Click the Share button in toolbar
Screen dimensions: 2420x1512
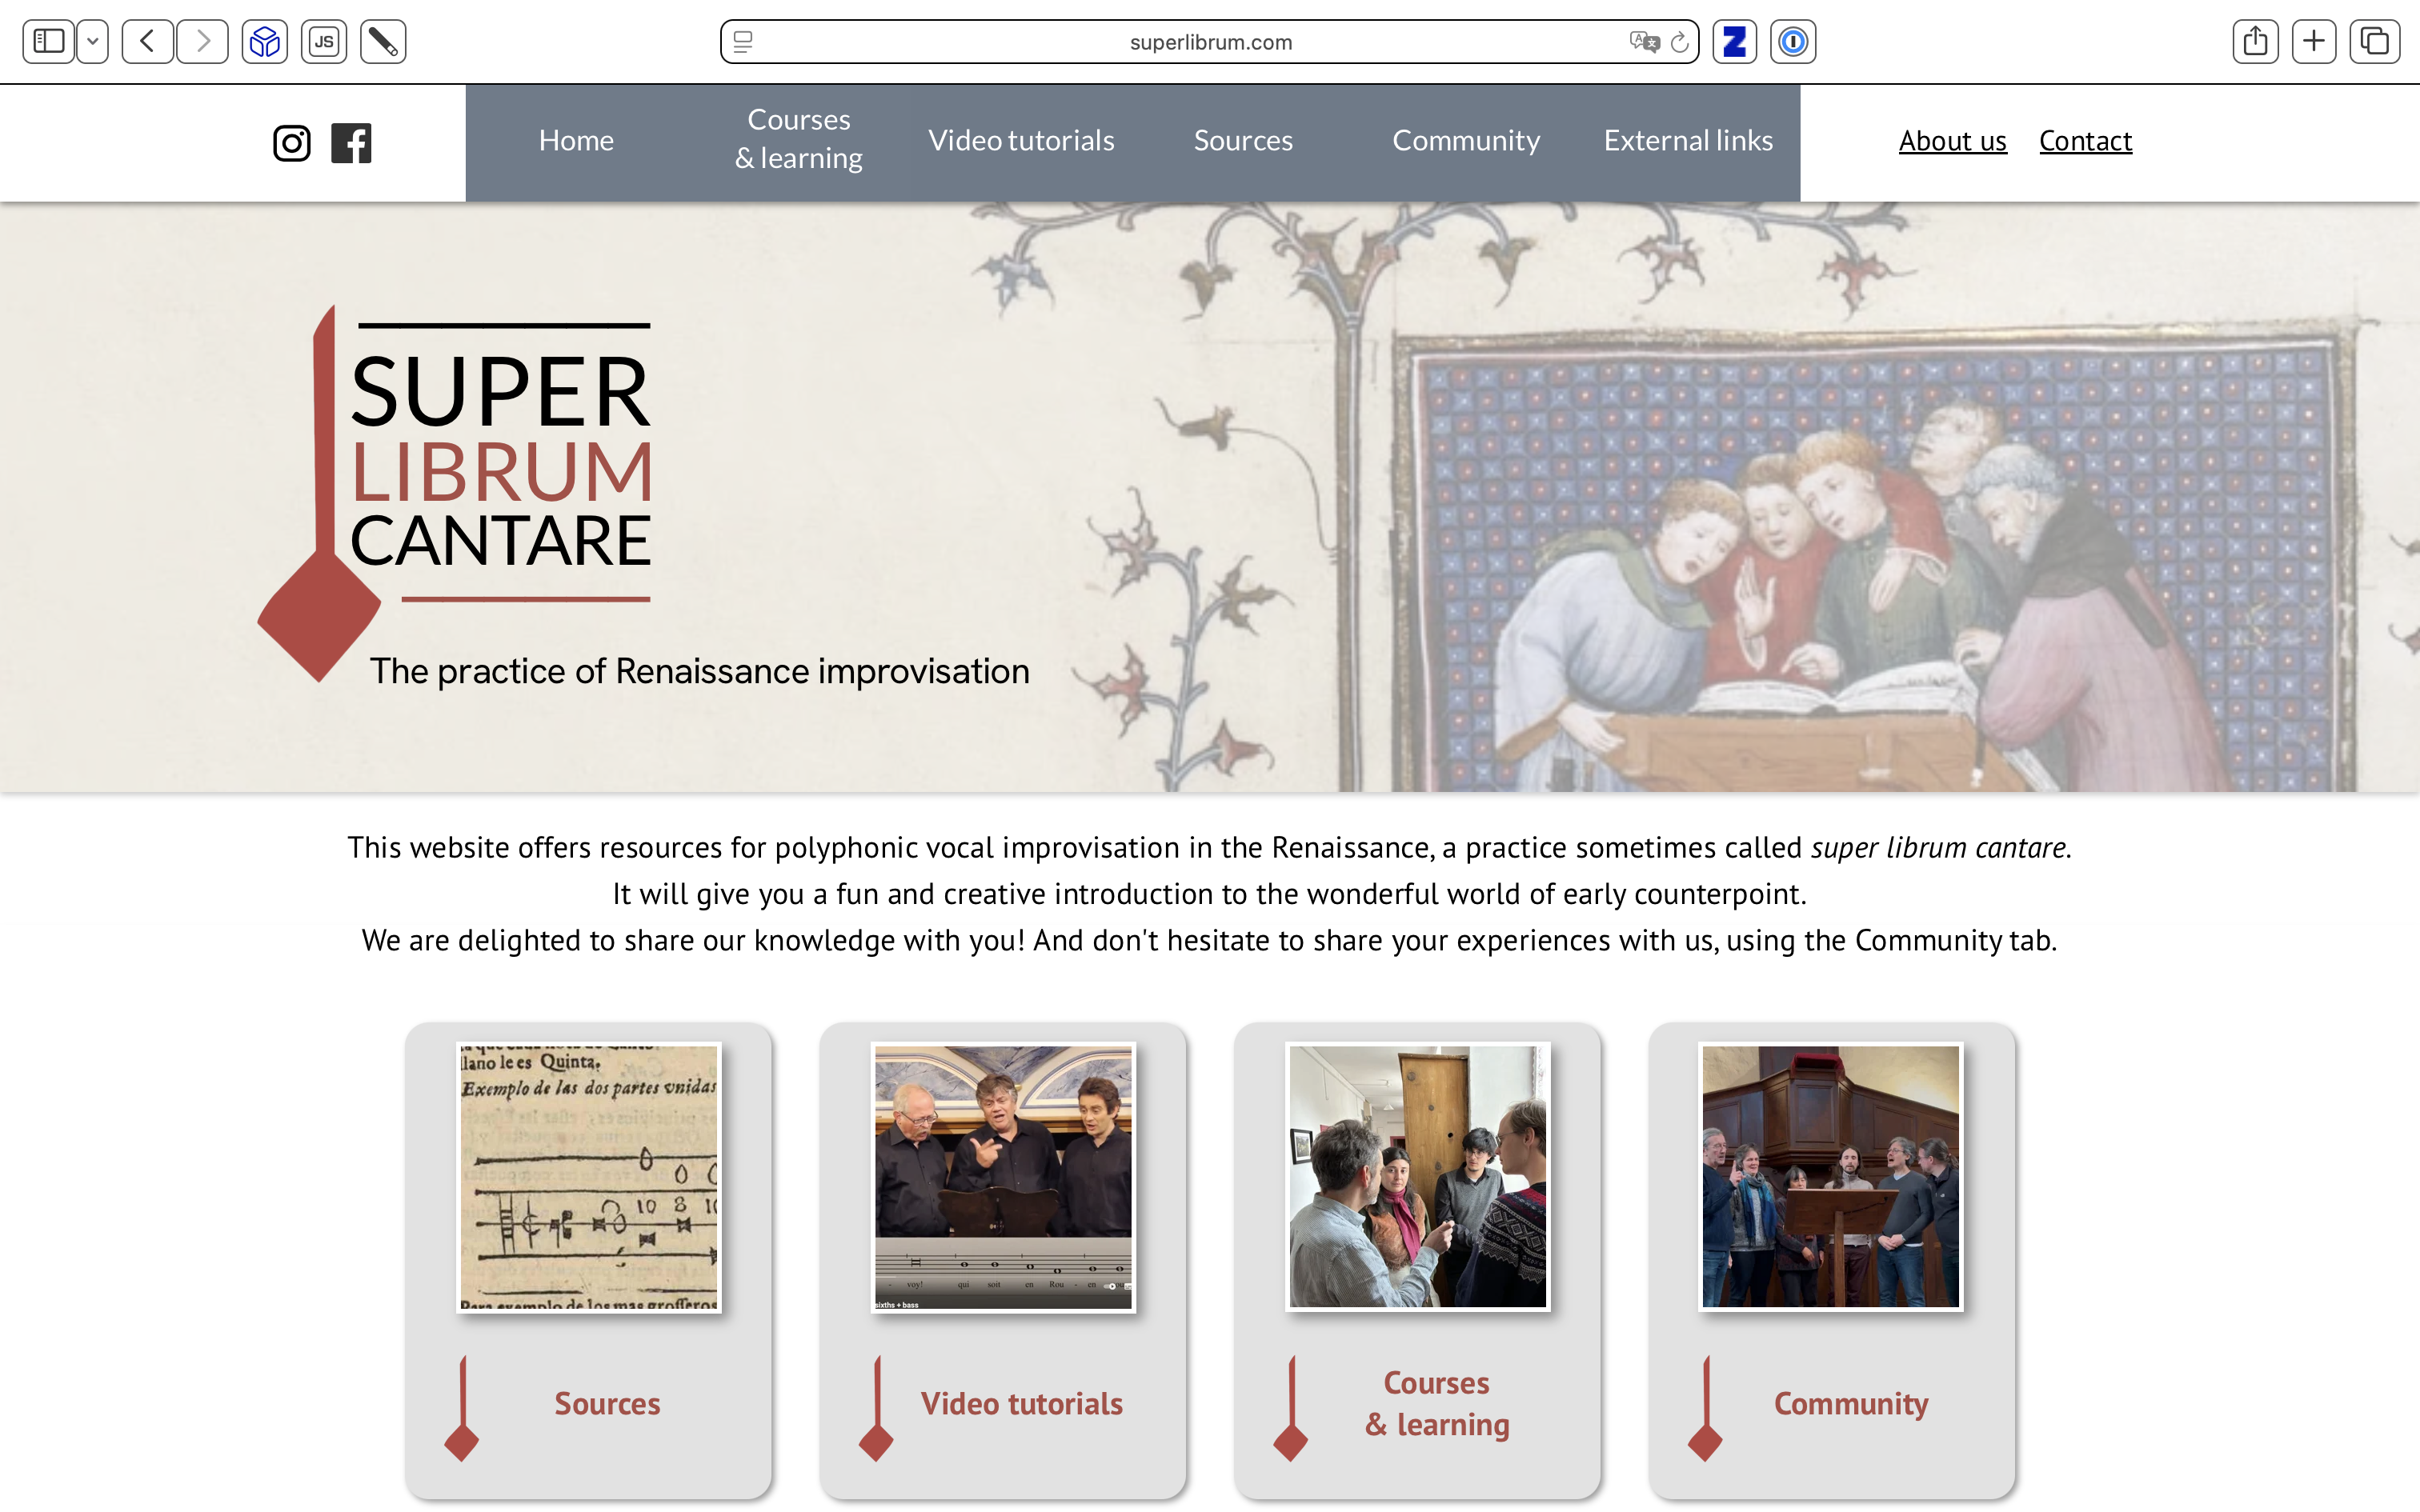pyautogui.click(x=2255, y=42)
